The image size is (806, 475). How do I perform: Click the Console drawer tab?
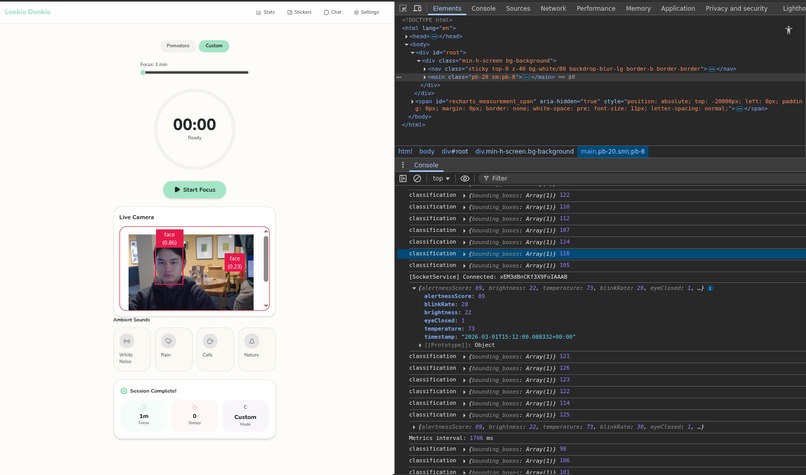point(426,165)
